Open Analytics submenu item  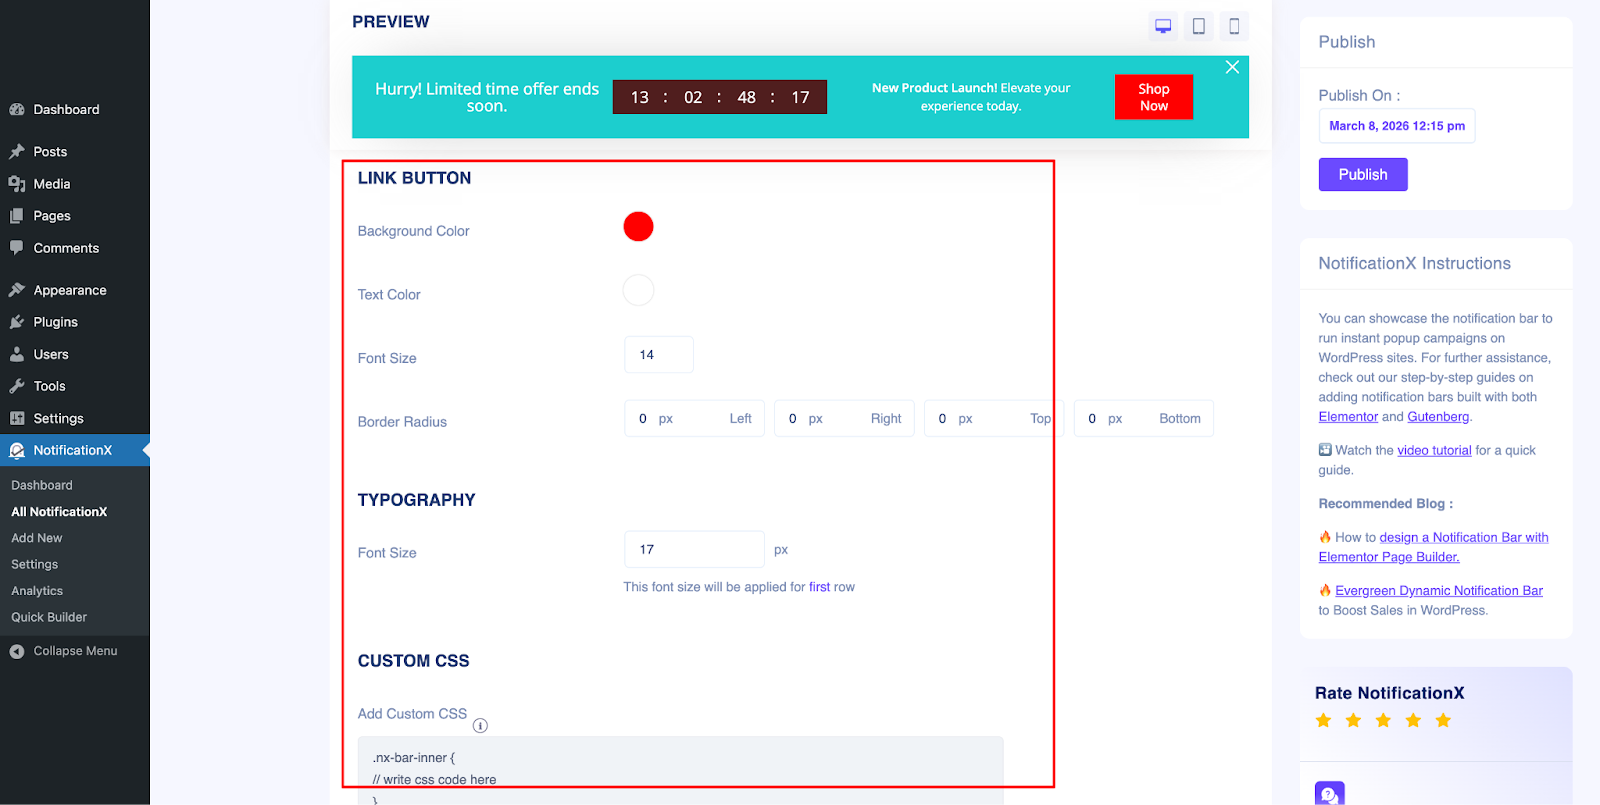(x=37, y=591)
